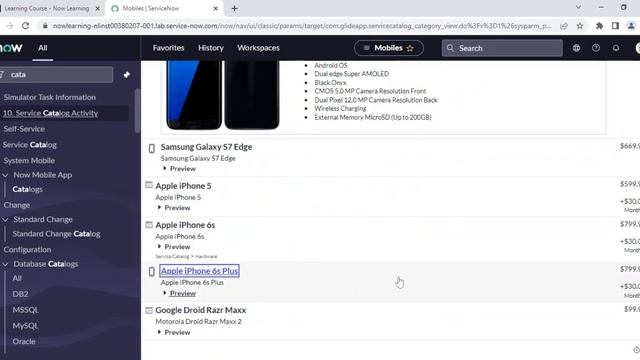Collapse the Database Catalogs group
This screenshot has height=360, width=640.
click(x=5, y=264)
